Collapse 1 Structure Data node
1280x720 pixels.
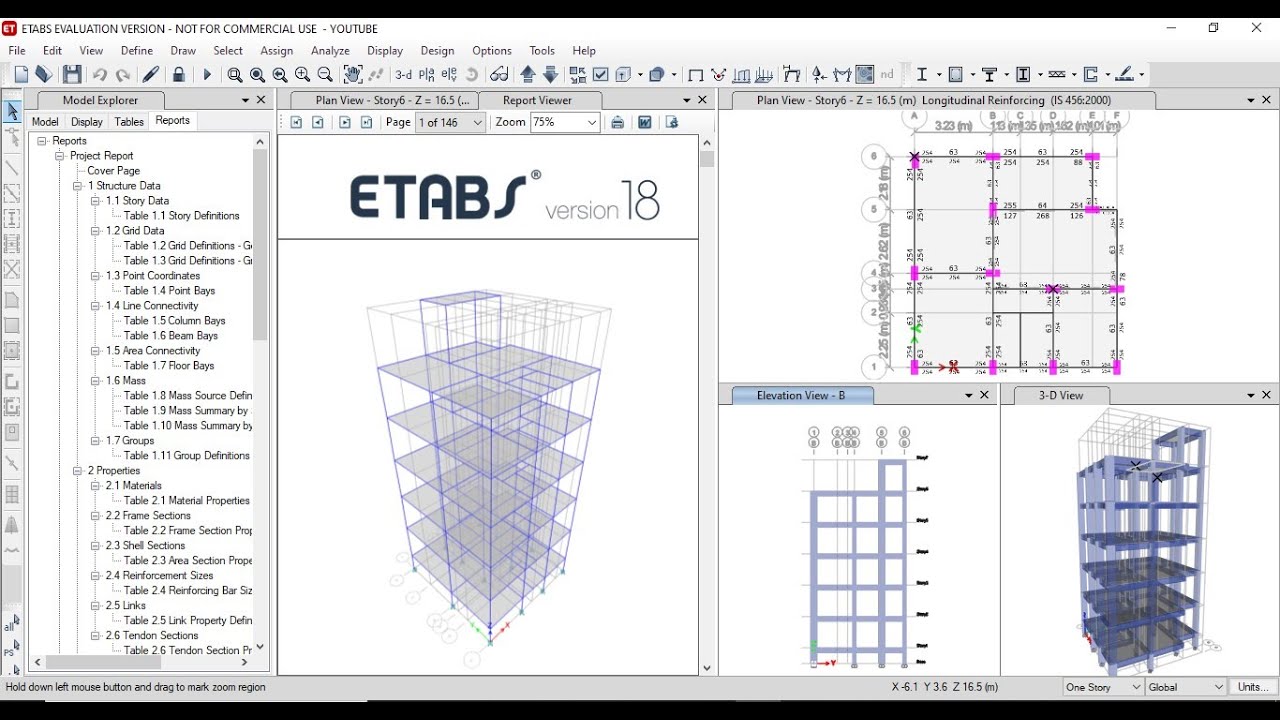(x=78, y=186)
